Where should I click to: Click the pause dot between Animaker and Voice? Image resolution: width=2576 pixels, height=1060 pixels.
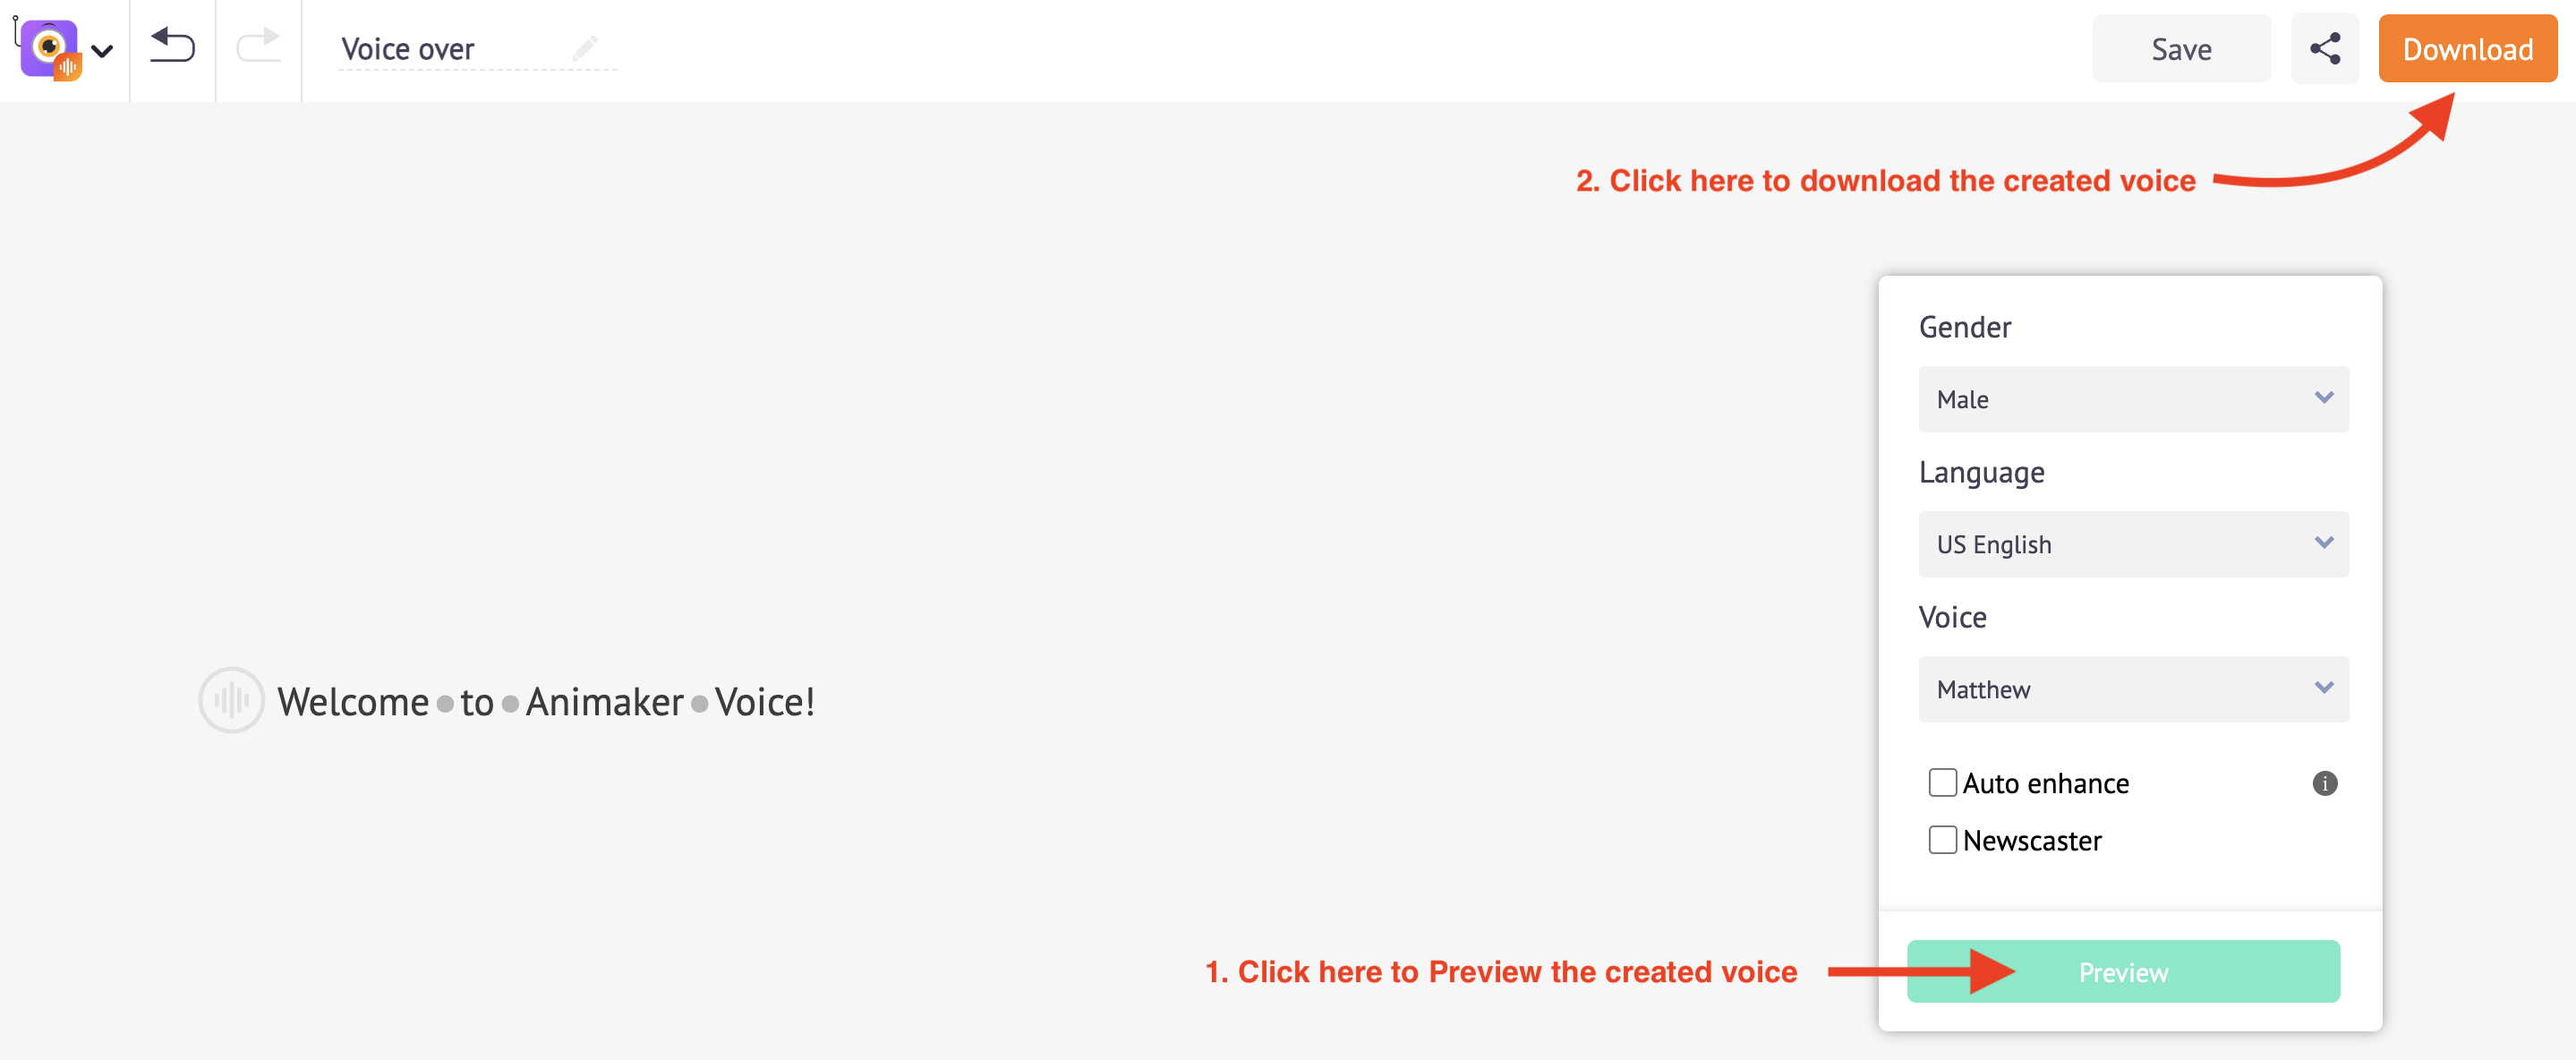pos(699,704)
